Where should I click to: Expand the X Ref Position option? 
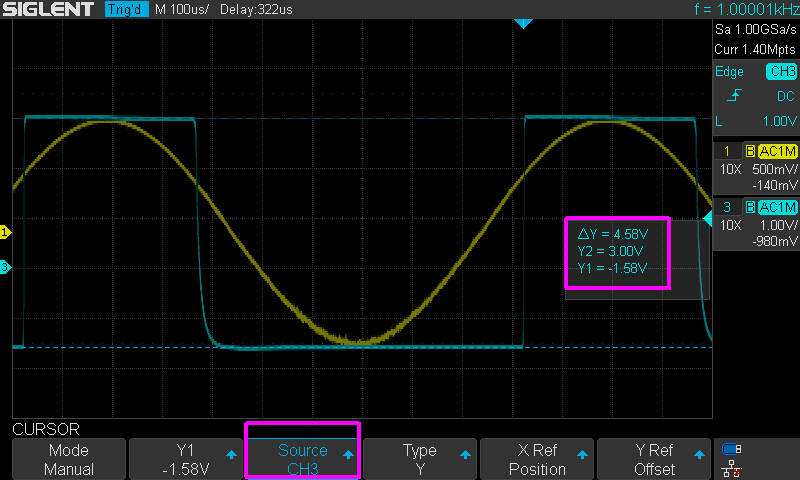pos(537,459)
